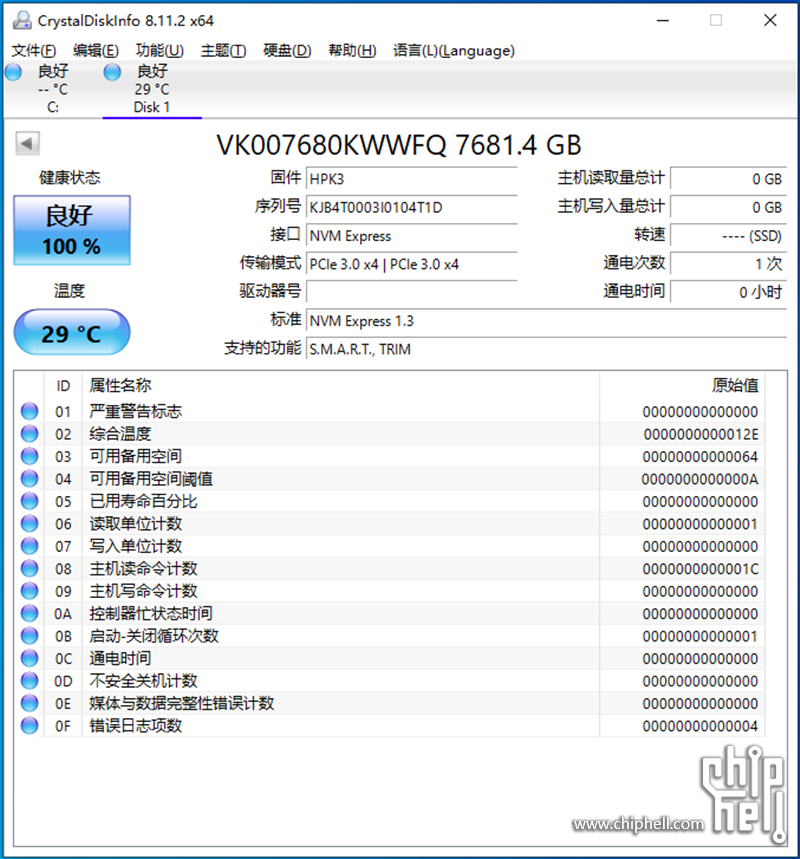Close the CrystalDiskInfo window

(x=770, y=21)
